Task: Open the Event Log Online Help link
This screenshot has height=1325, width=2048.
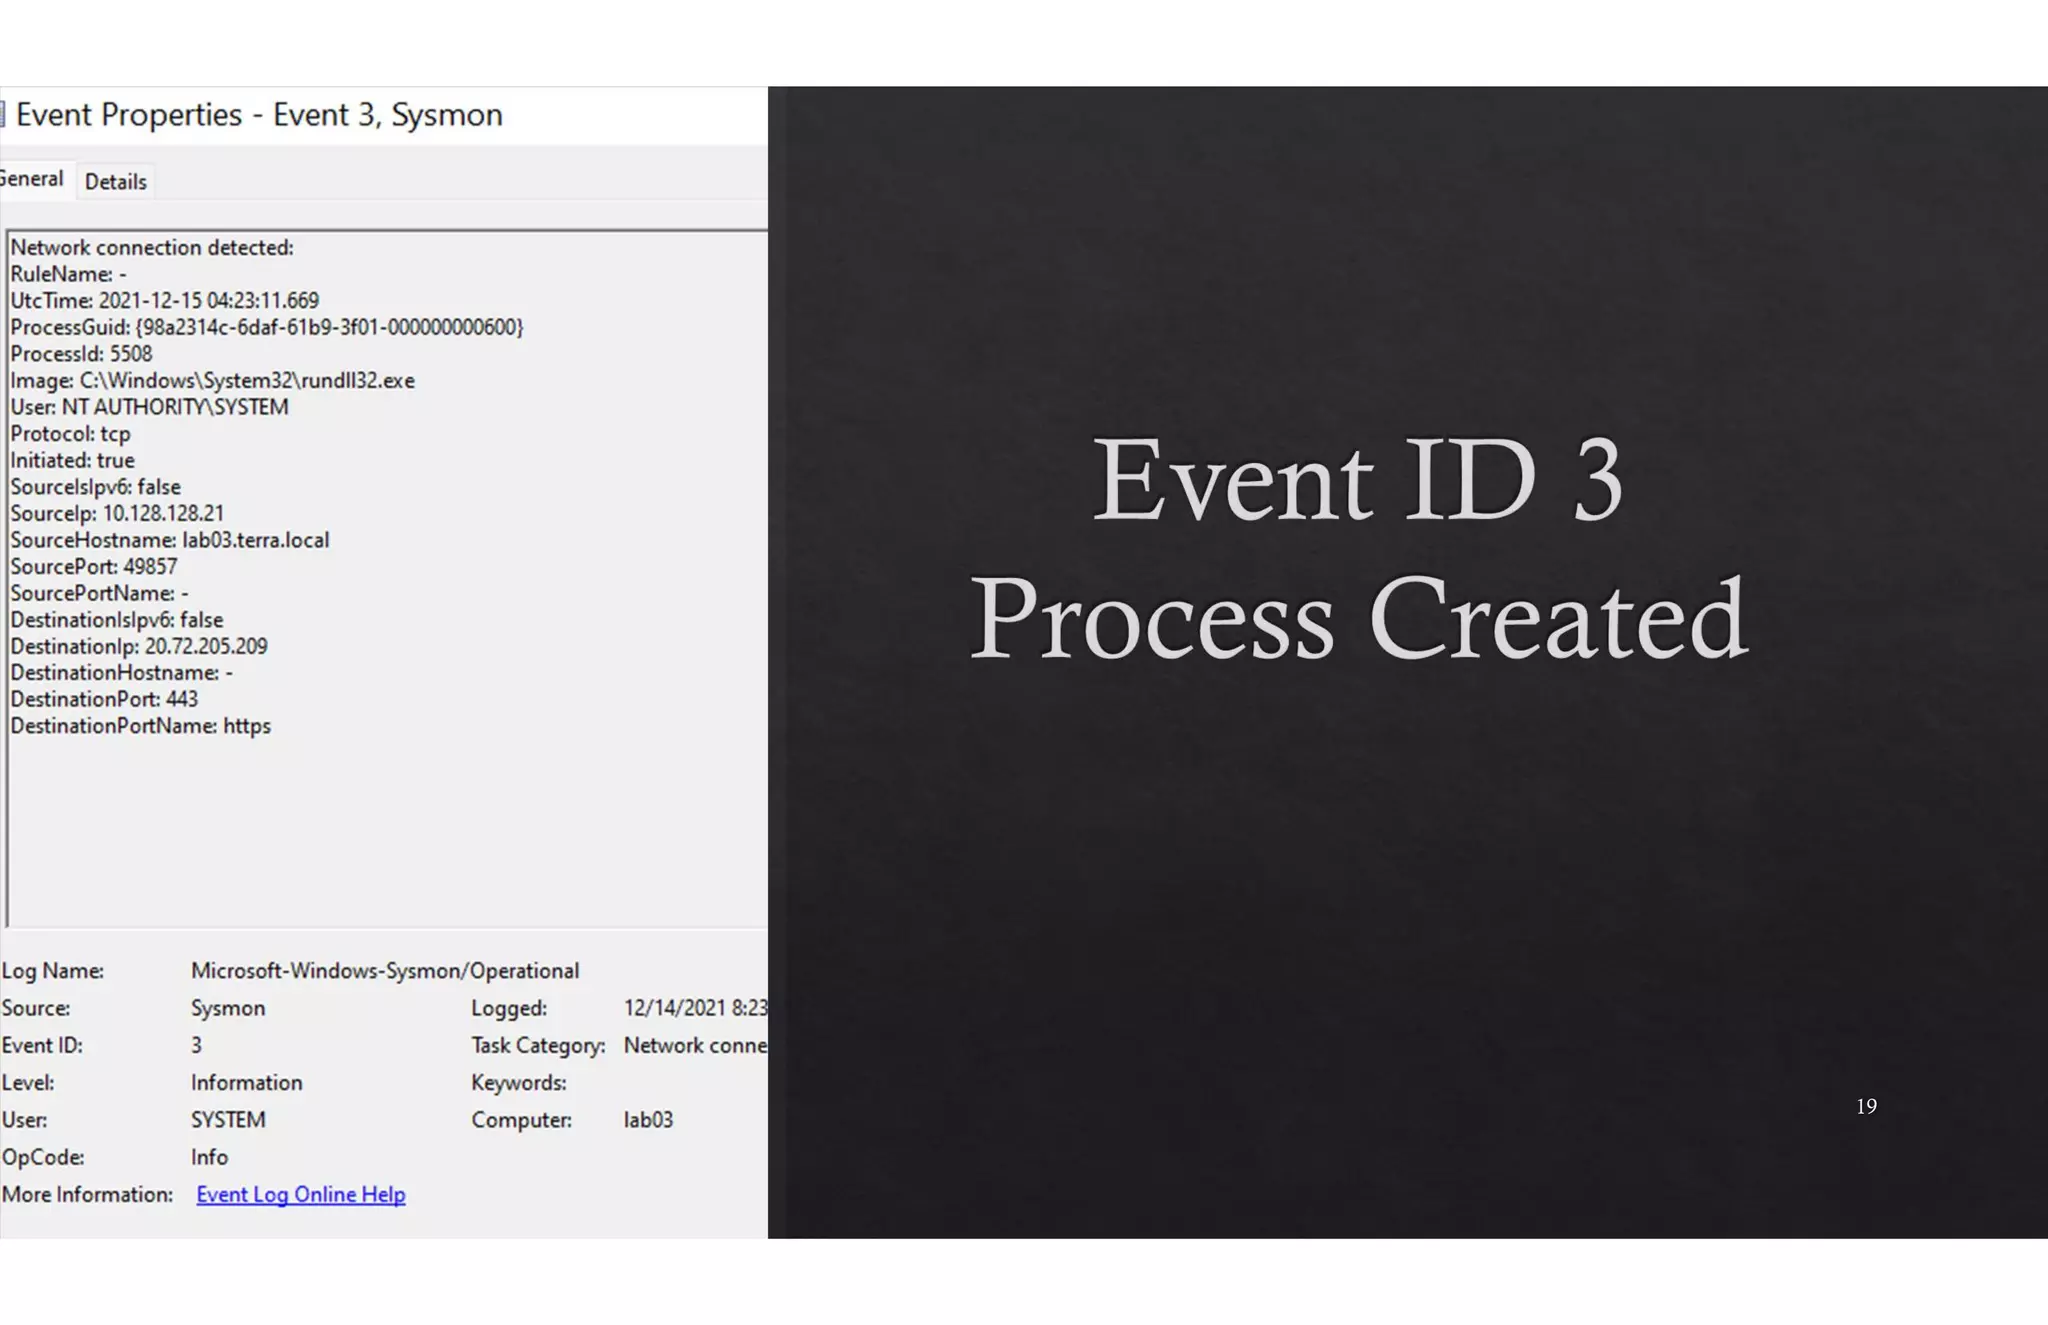Action: tap(300, 1194)
